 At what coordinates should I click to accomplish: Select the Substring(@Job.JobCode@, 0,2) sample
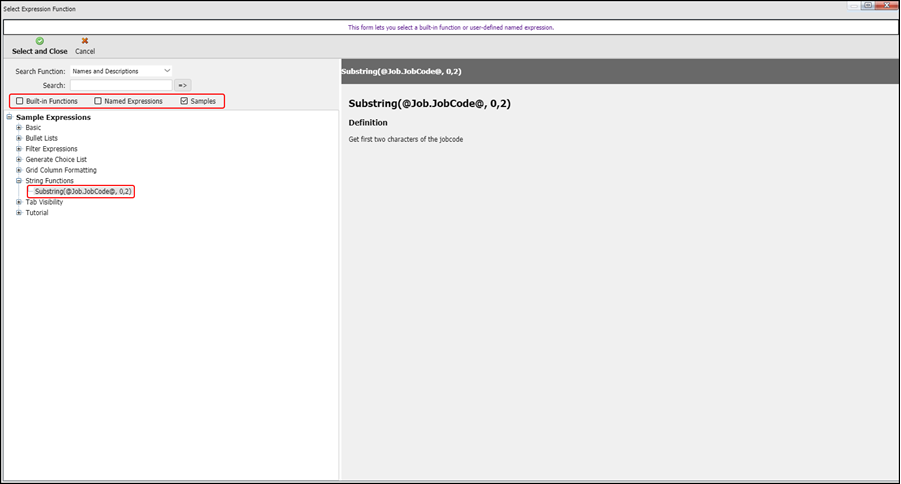pos(83,191)
